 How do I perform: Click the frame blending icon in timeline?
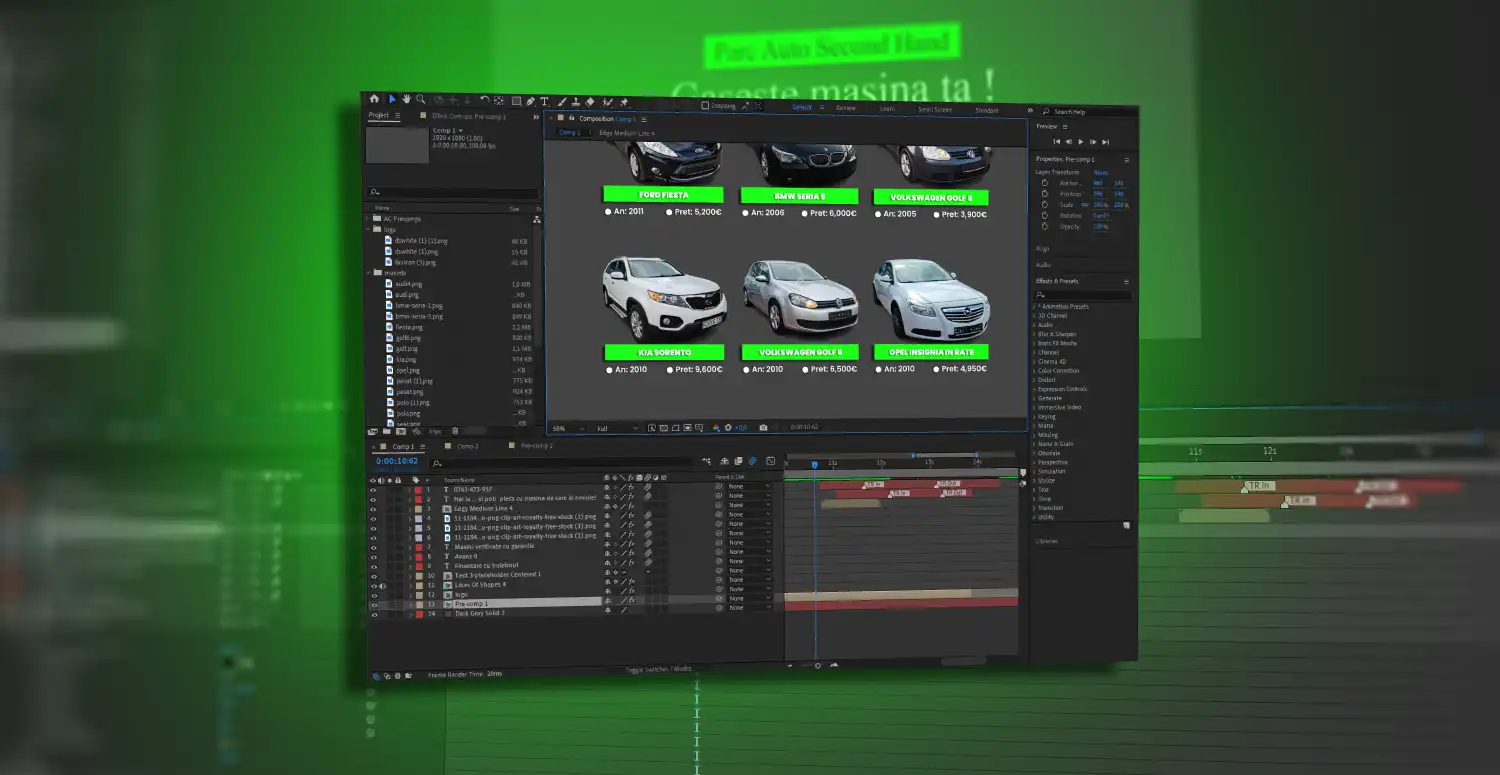738,461
